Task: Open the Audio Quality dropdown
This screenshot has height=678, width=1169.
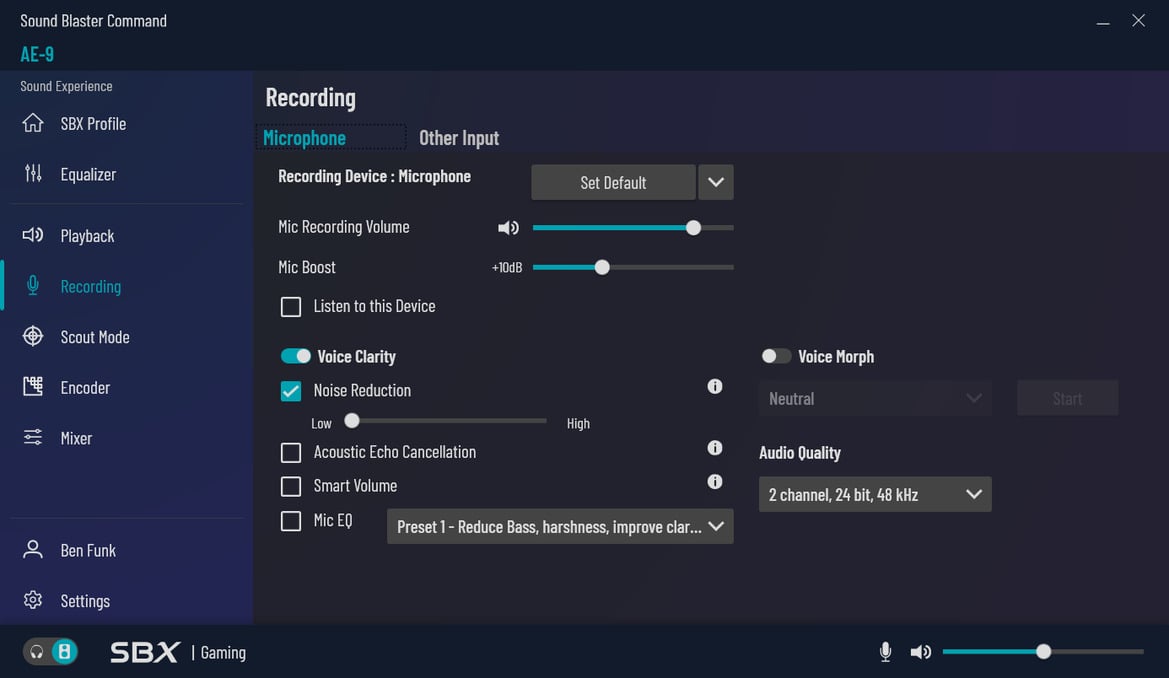Action: click(875, 494)
